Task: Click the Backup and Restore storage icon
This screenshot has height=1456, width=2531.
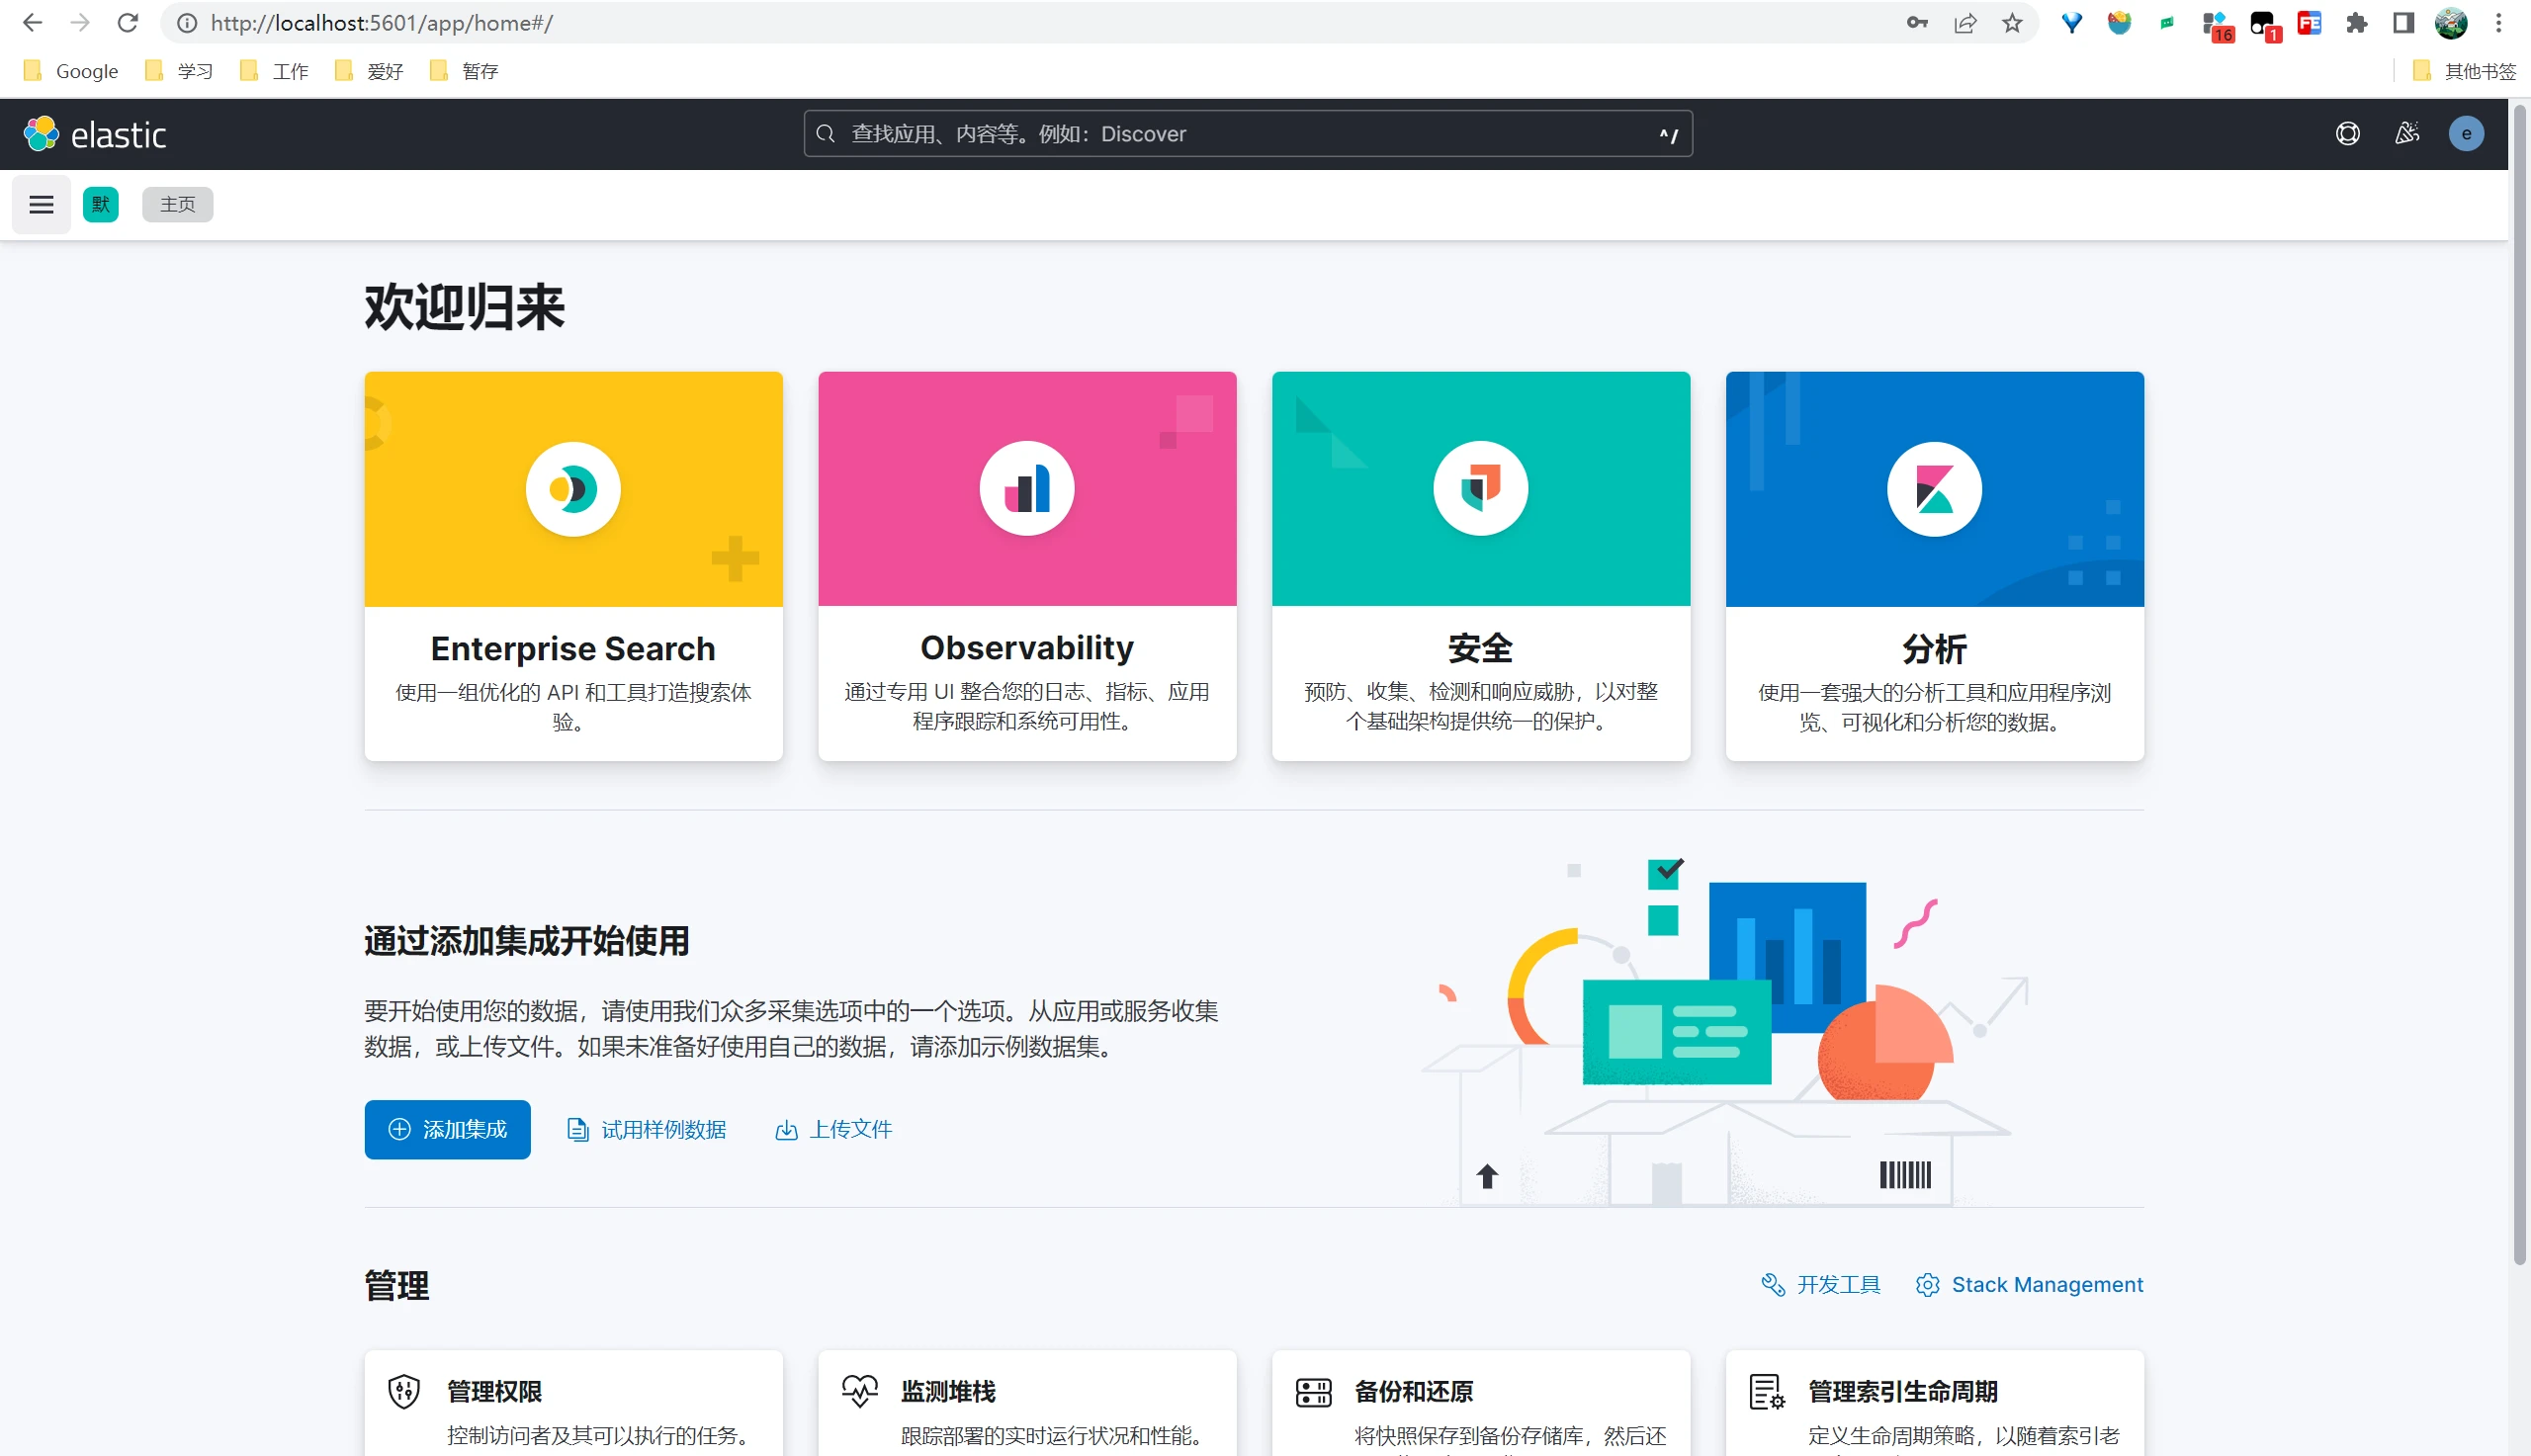Action: coord(1313,1391)
